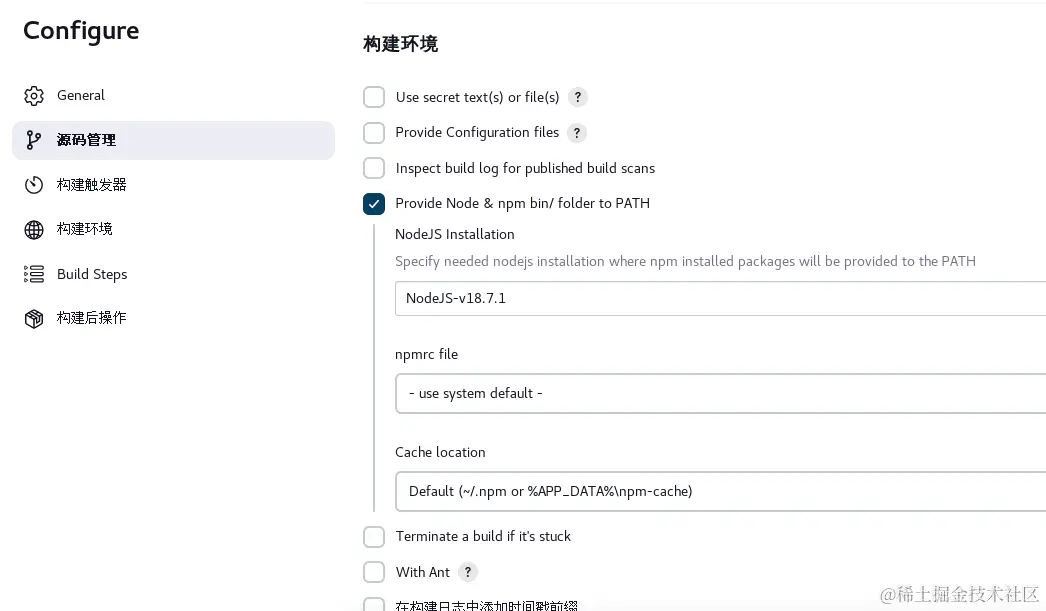The height and width of the screenshot is (611, 1046).
Task: Click the npmrc file label
Action: pyautogui.click(x=426, y=354)
